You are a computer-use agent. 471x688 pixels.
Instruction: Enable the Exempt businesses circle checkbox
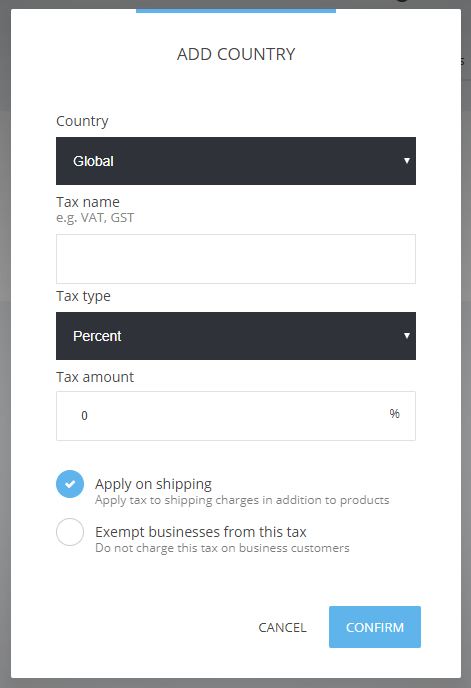click(x=70, y=532)
